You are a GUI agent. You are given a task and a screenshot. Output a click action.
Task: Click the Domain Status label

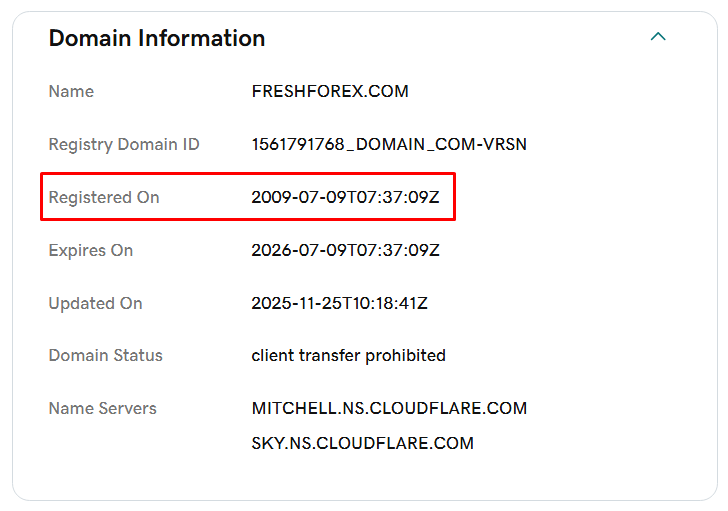[106, 355]
